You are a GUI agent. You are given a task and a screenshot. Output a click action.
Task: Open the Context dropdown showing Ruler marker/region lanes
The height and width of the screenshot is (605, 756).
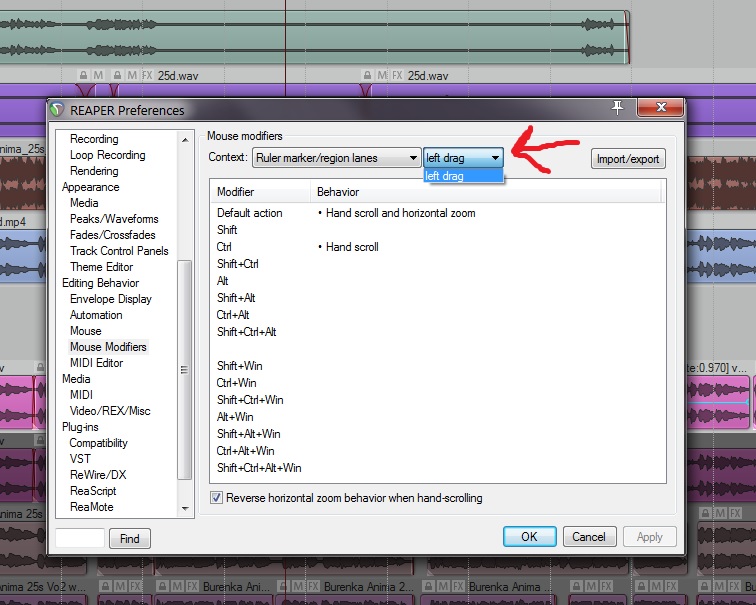336,158
